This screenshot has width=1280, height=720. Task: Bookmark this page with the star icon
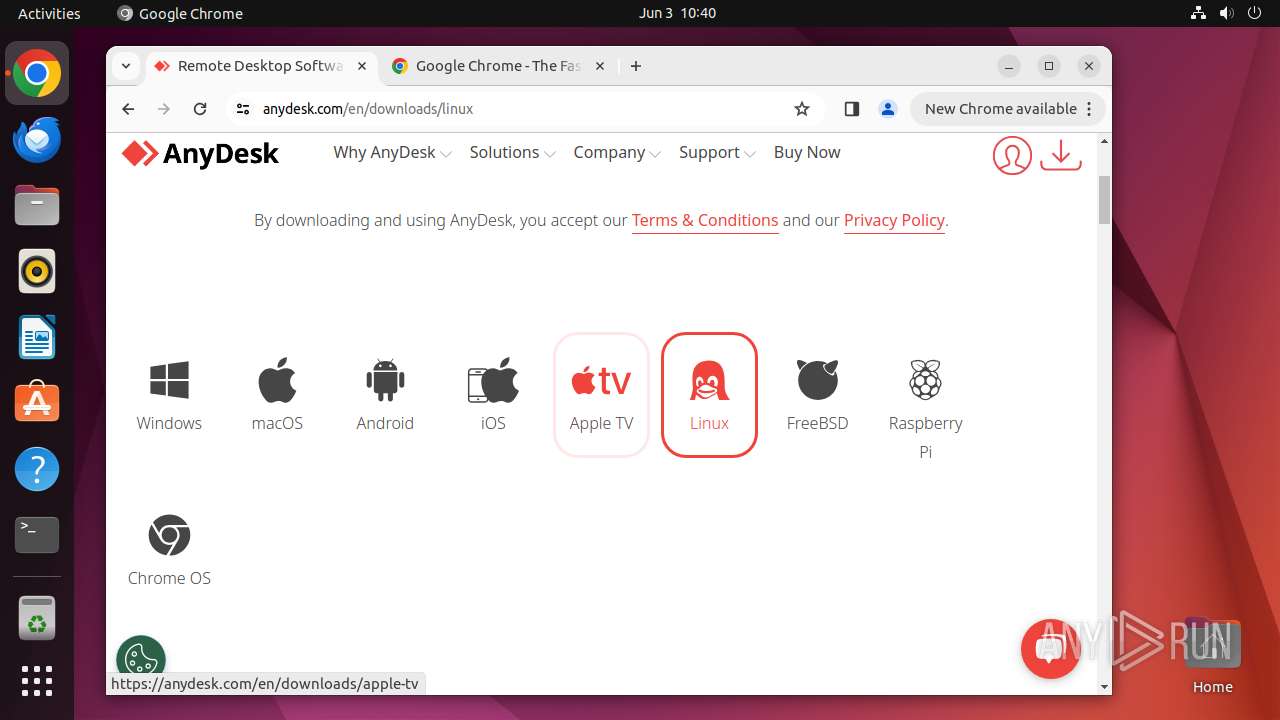point(802,109)
